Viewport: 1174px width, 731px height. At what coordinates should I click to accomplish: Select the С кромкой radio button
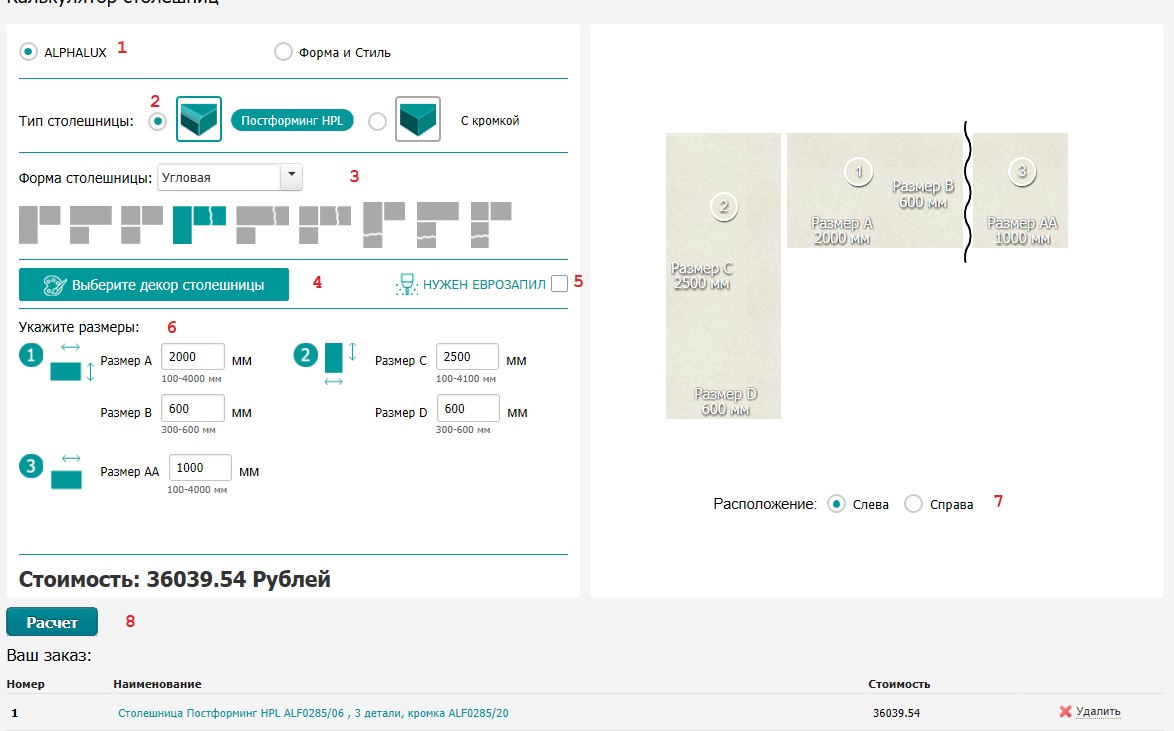pos(377,121)
